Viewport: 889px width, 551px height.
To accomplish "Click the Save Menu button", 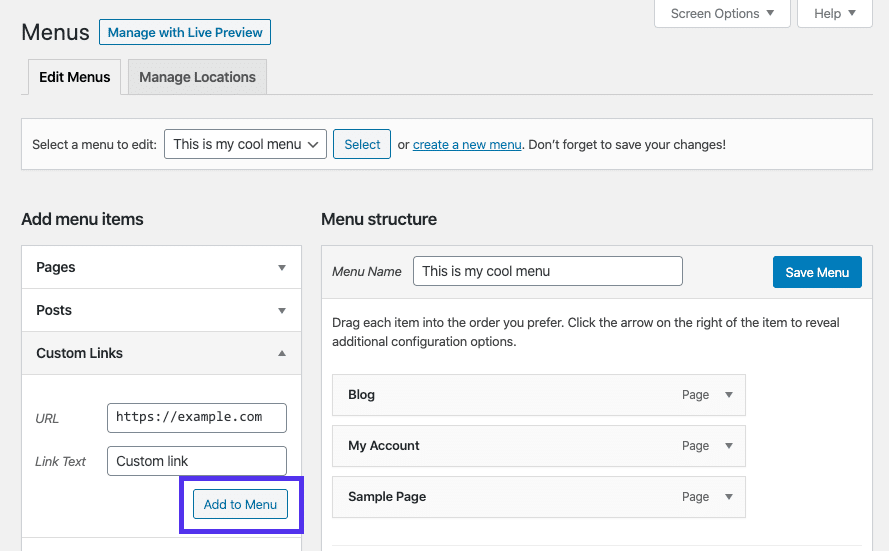I will (x=817, y=272).
